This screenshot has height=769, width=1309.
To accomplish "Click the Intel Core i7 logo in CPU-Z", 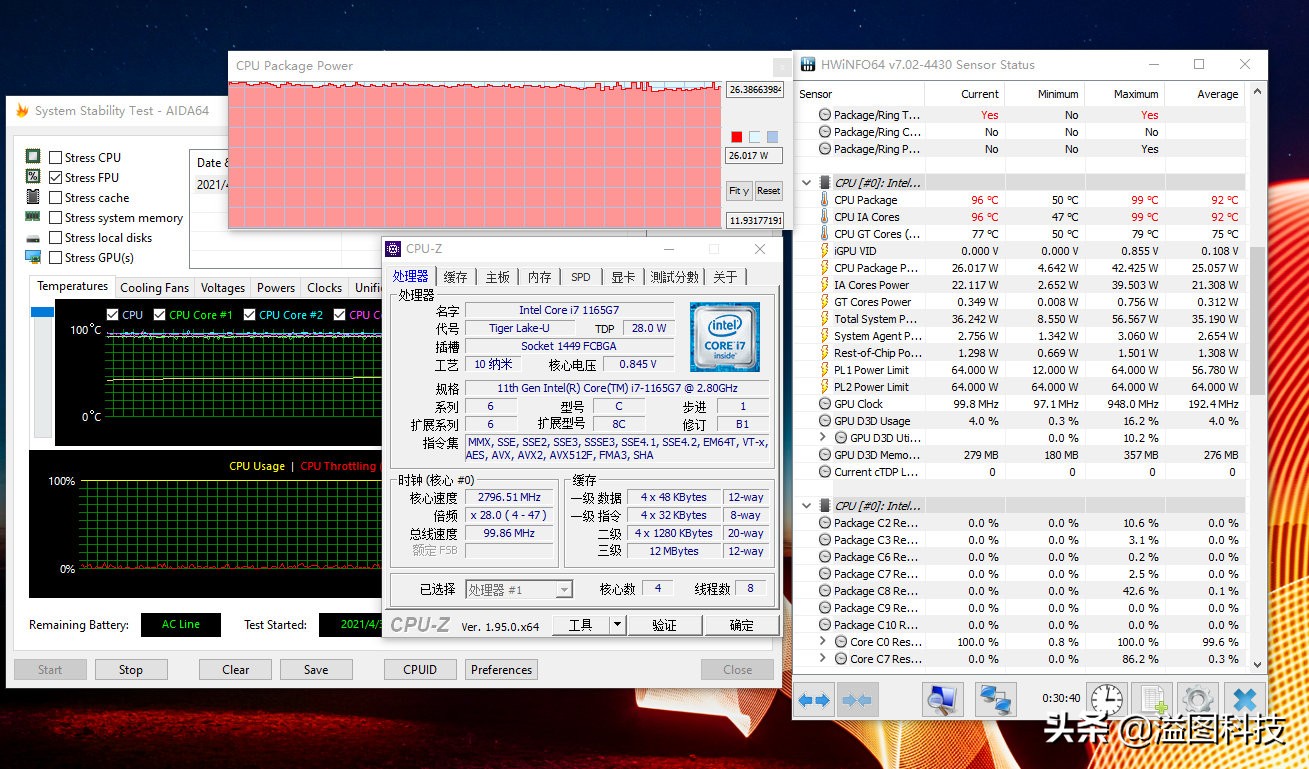I will (x=724, y=336).
